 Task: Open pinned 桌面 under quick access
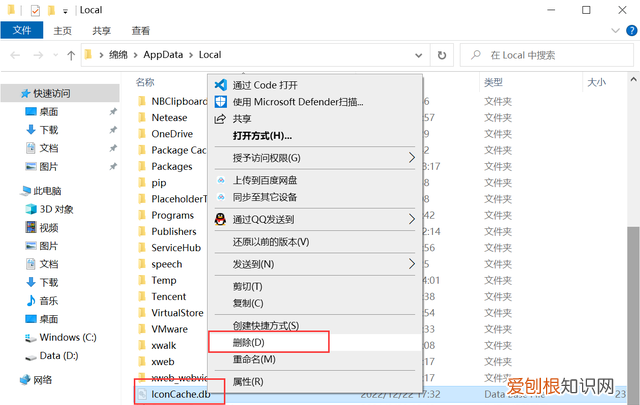tap(42, 111)
